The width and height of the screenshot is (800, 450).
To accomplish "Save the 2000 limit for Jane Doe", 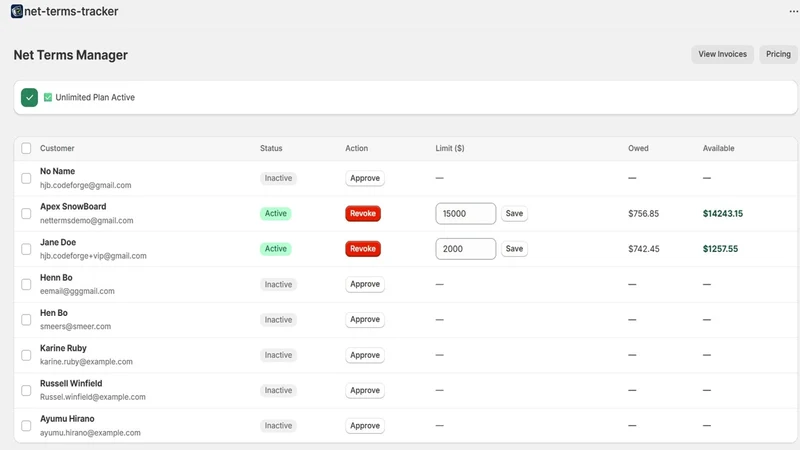I will click(514, 249).
